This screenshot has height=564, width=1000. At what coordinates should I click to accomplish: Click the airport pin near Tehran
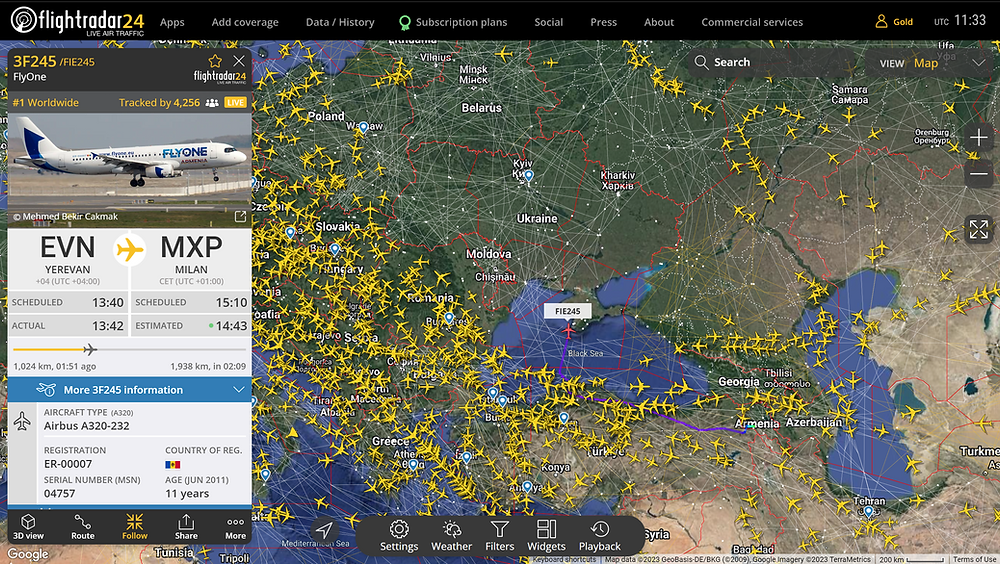(x=869, y=512)
